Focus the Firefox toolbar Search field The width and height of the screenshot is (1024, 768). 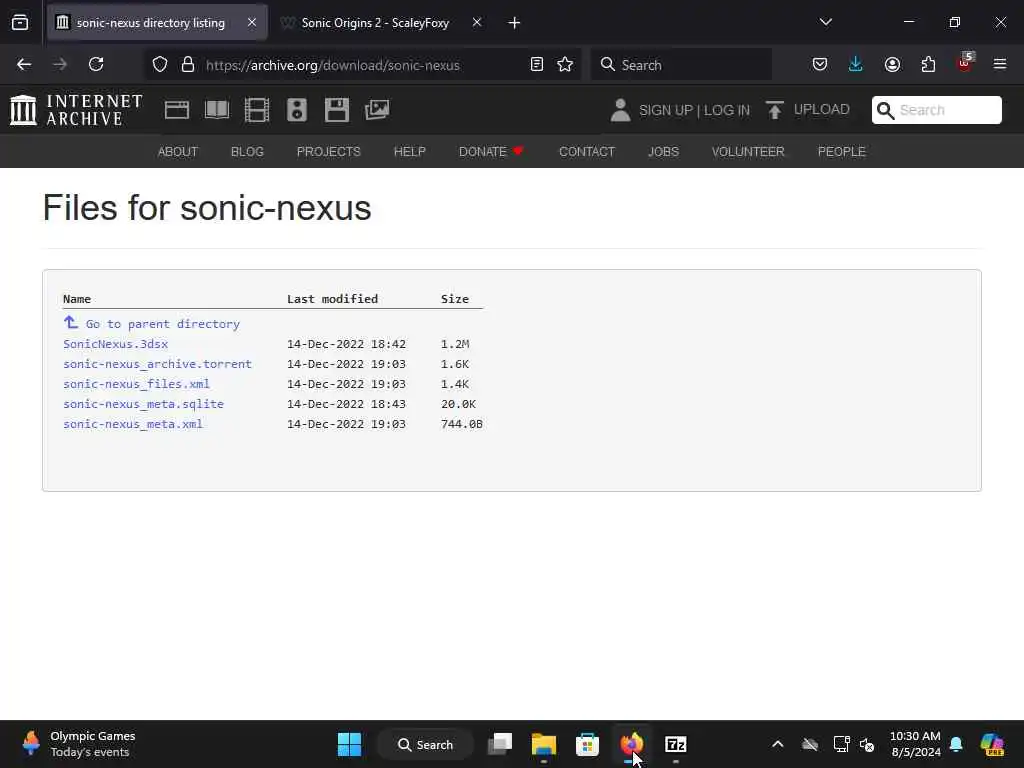[682, 65]
